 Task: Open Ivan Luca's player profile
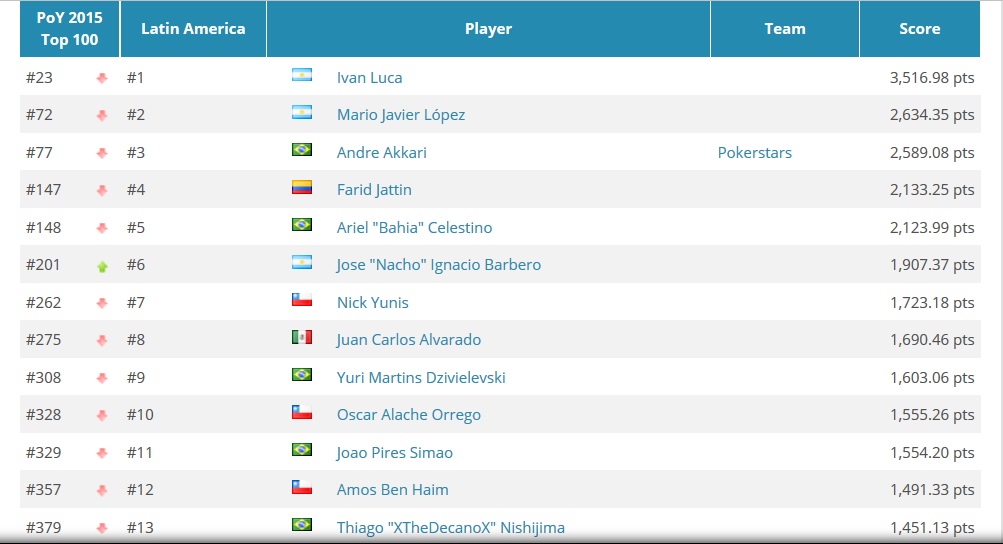tap(370, 77)
